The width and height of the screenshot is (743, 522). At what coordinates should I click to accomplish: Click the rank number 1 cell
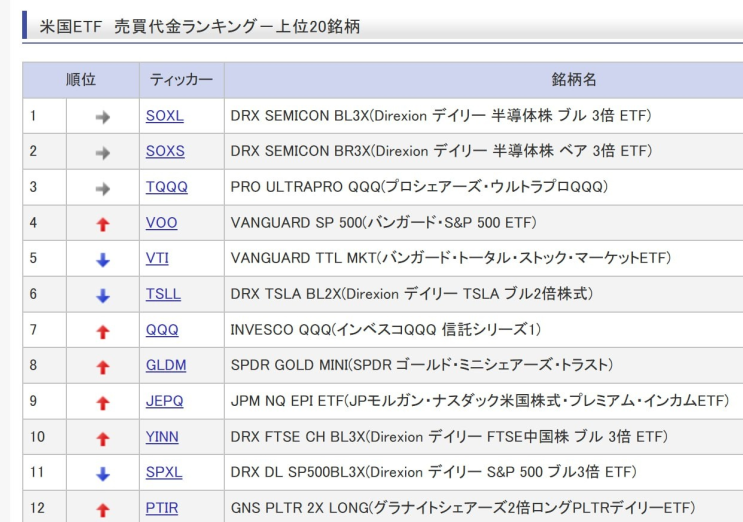[x=45, y=116]
